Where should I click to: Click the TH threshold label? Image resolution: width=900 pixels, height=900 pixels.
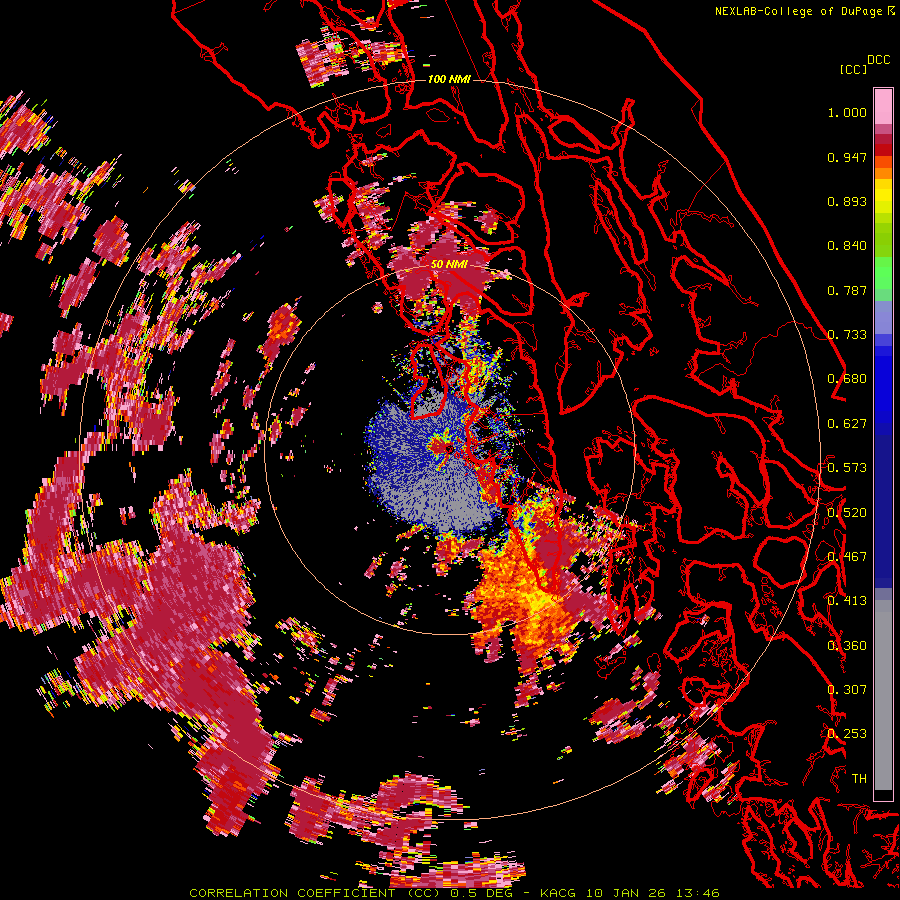click(859, 779)
